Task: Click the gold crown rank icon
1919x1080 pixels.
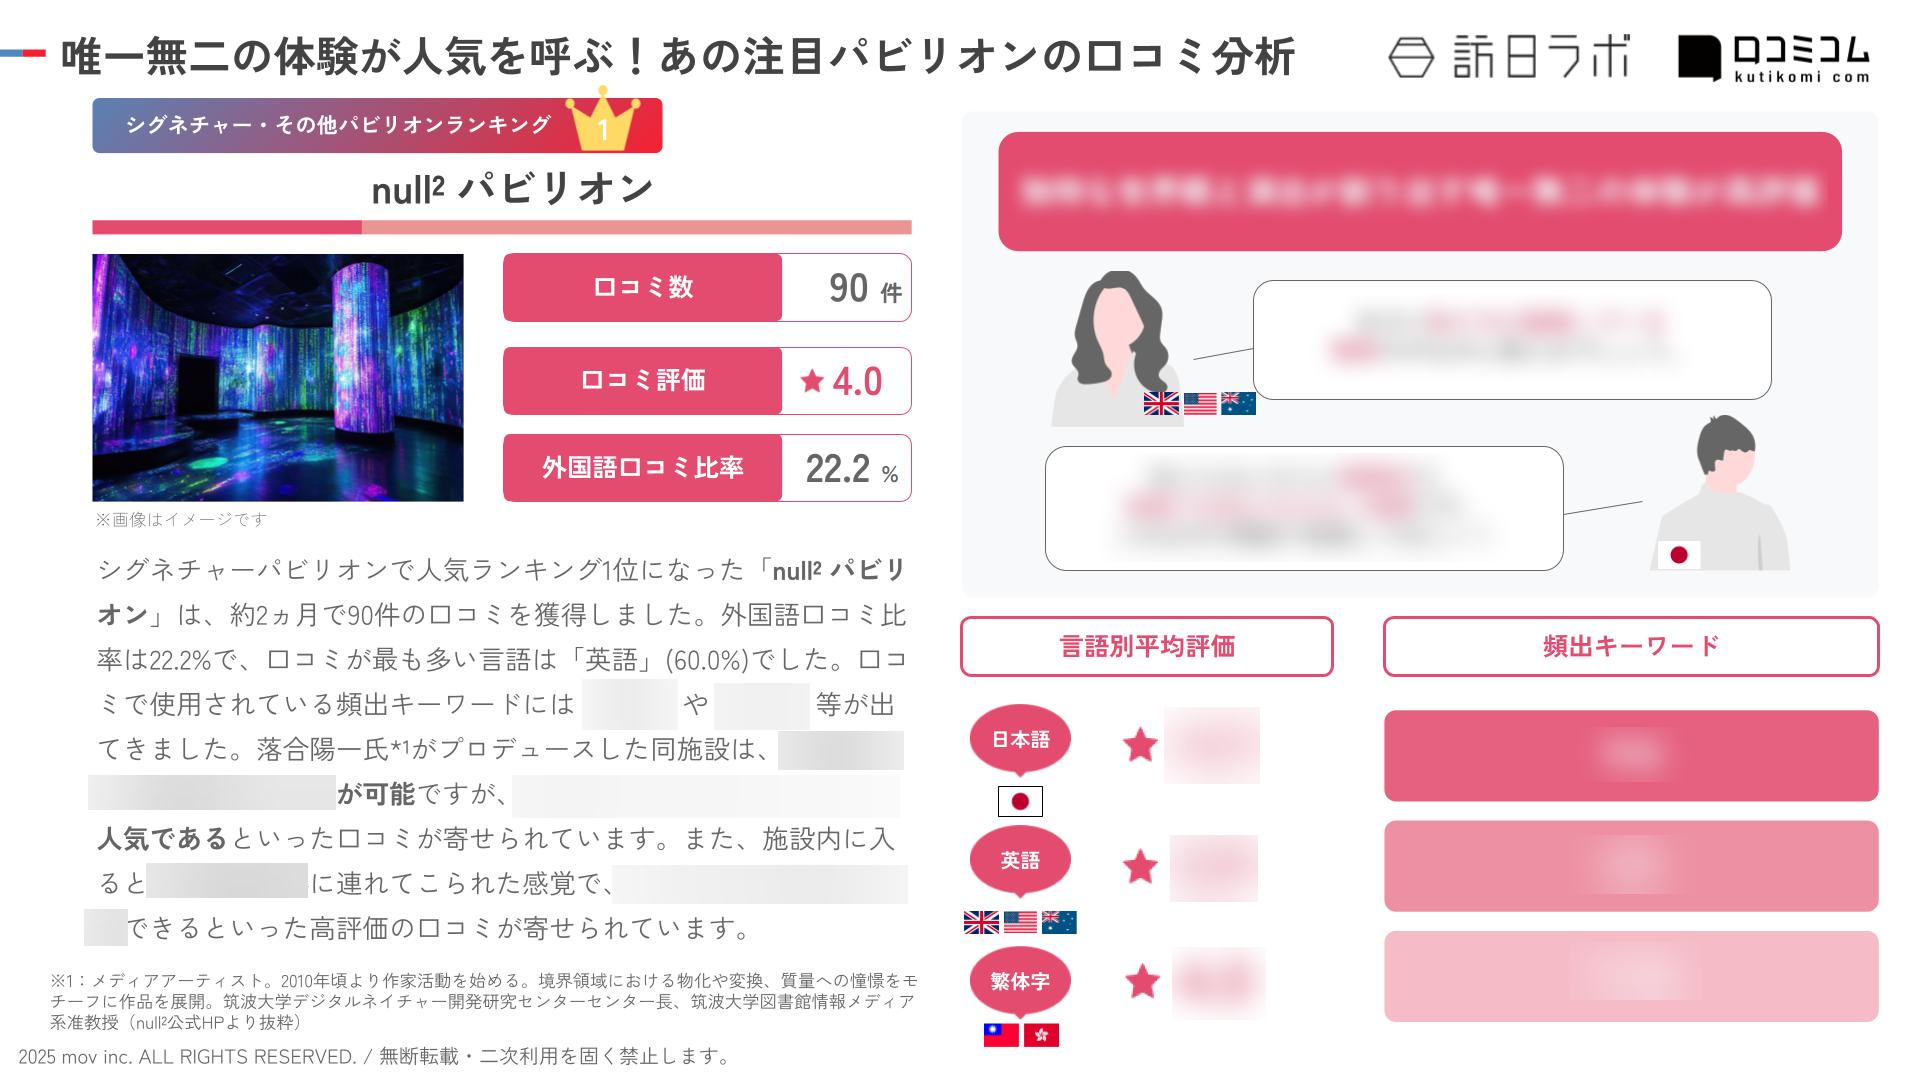Action: 603,118
